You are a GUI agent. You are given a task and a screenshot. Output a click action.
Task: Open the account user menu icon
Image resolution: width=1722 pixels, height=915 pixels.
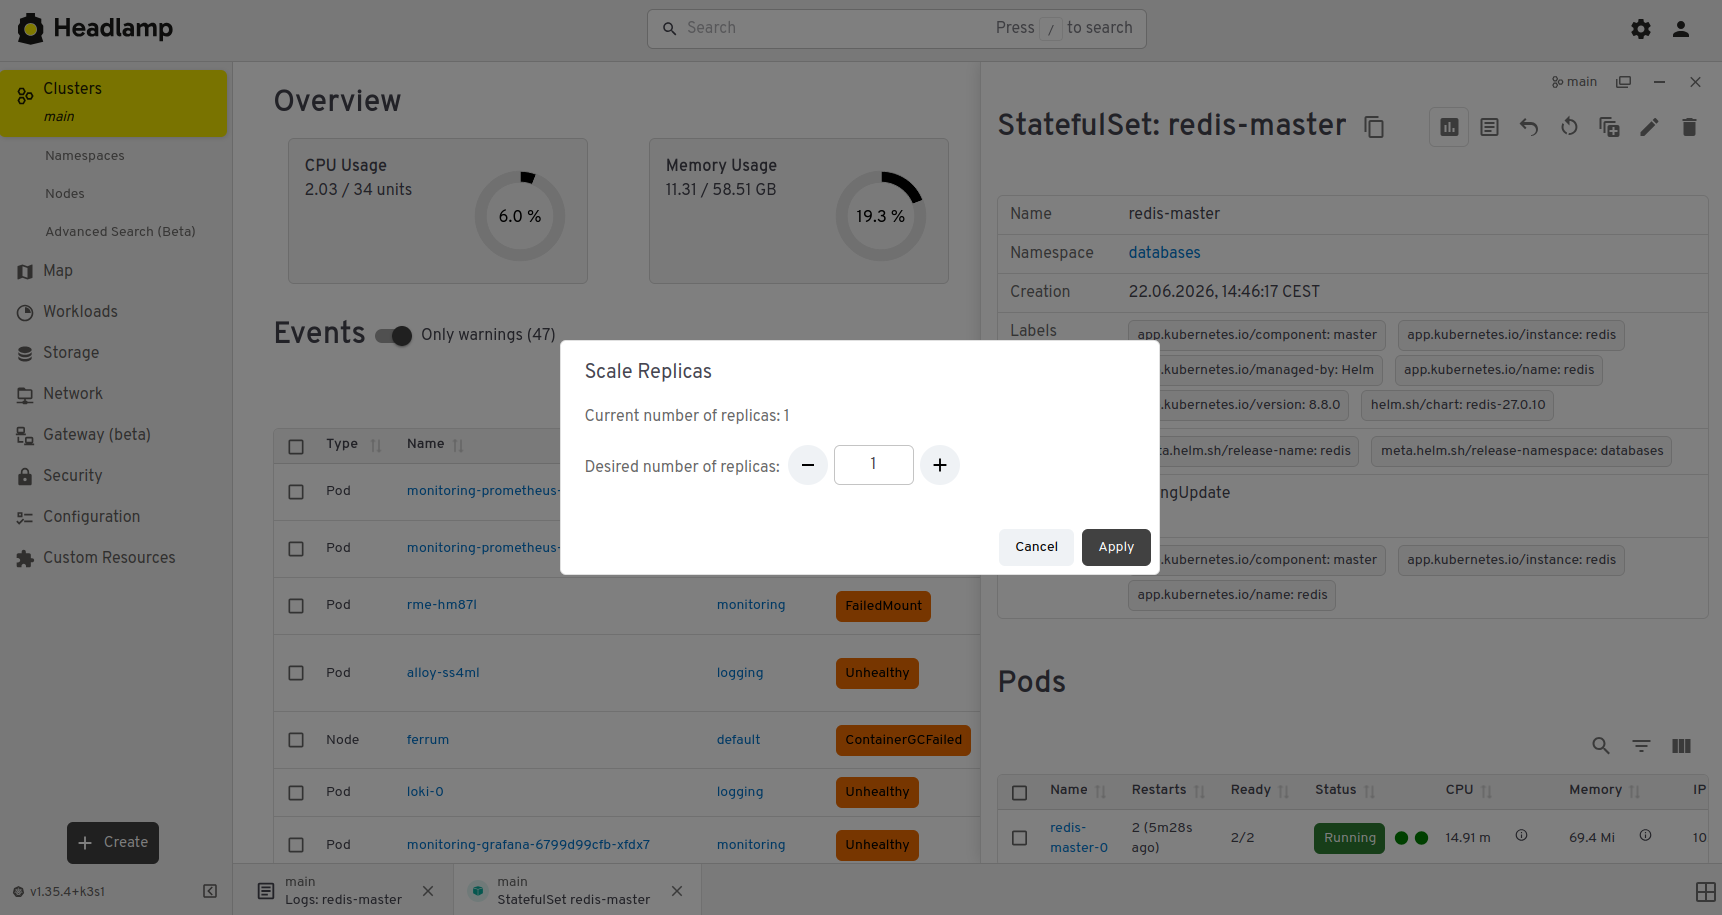1681,29
